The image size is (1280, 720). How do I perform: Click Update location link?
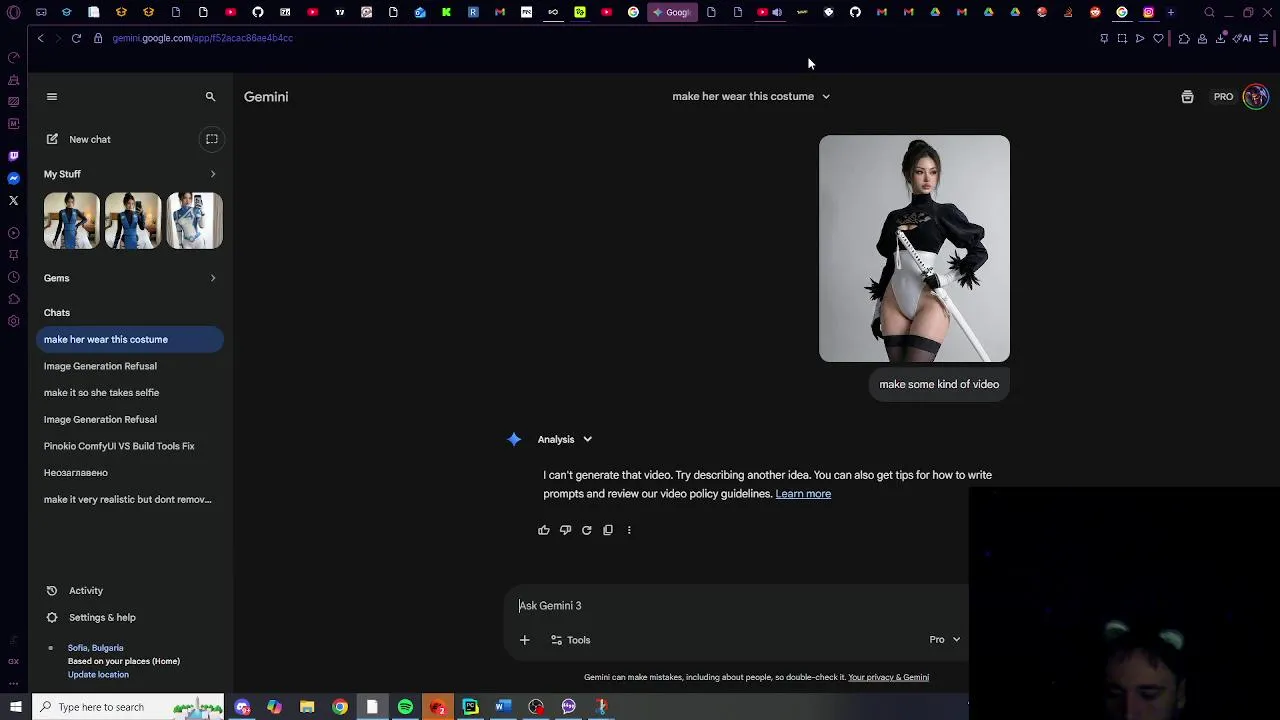pyautogui.click(x=98, y=675)
